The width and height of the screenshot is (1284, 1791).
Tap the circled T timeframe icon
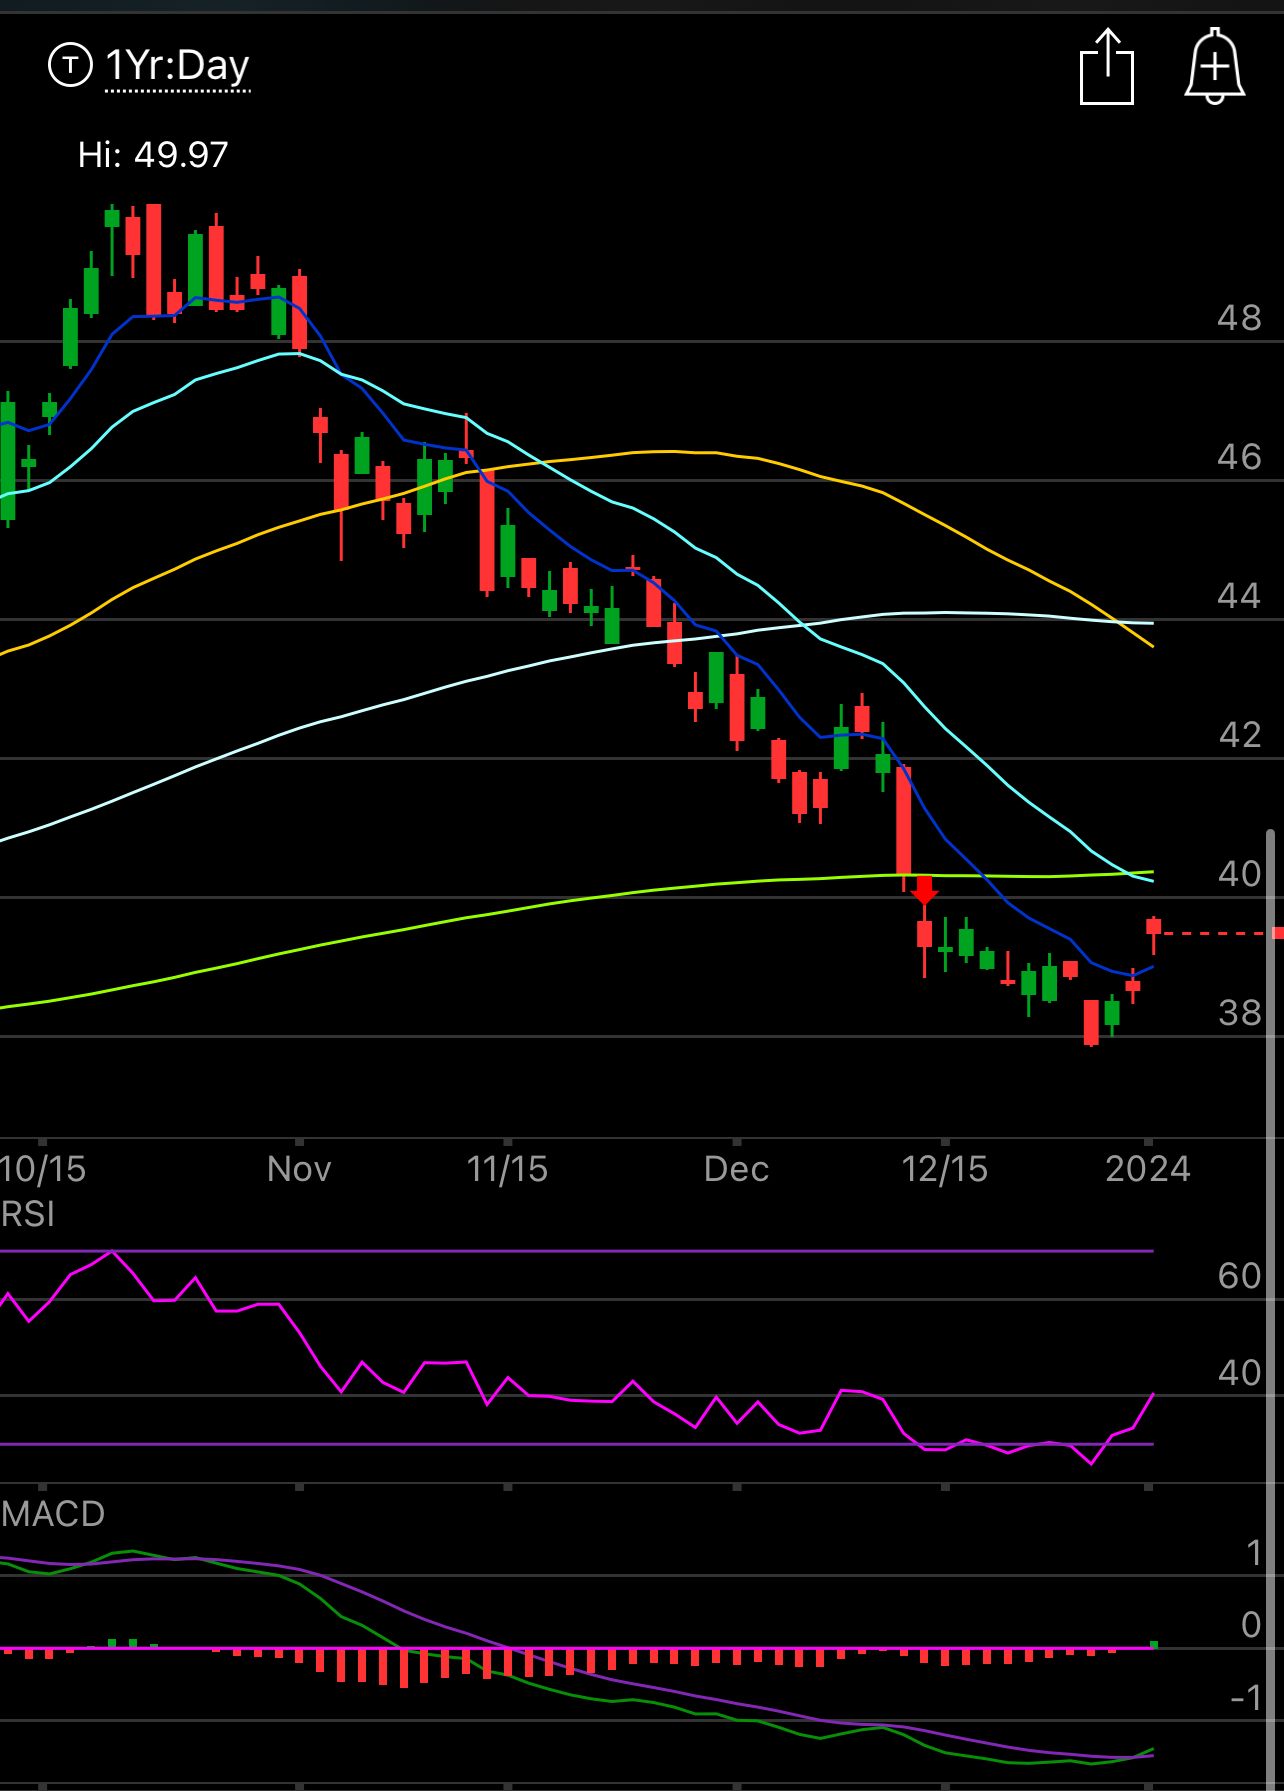point(70,66)
